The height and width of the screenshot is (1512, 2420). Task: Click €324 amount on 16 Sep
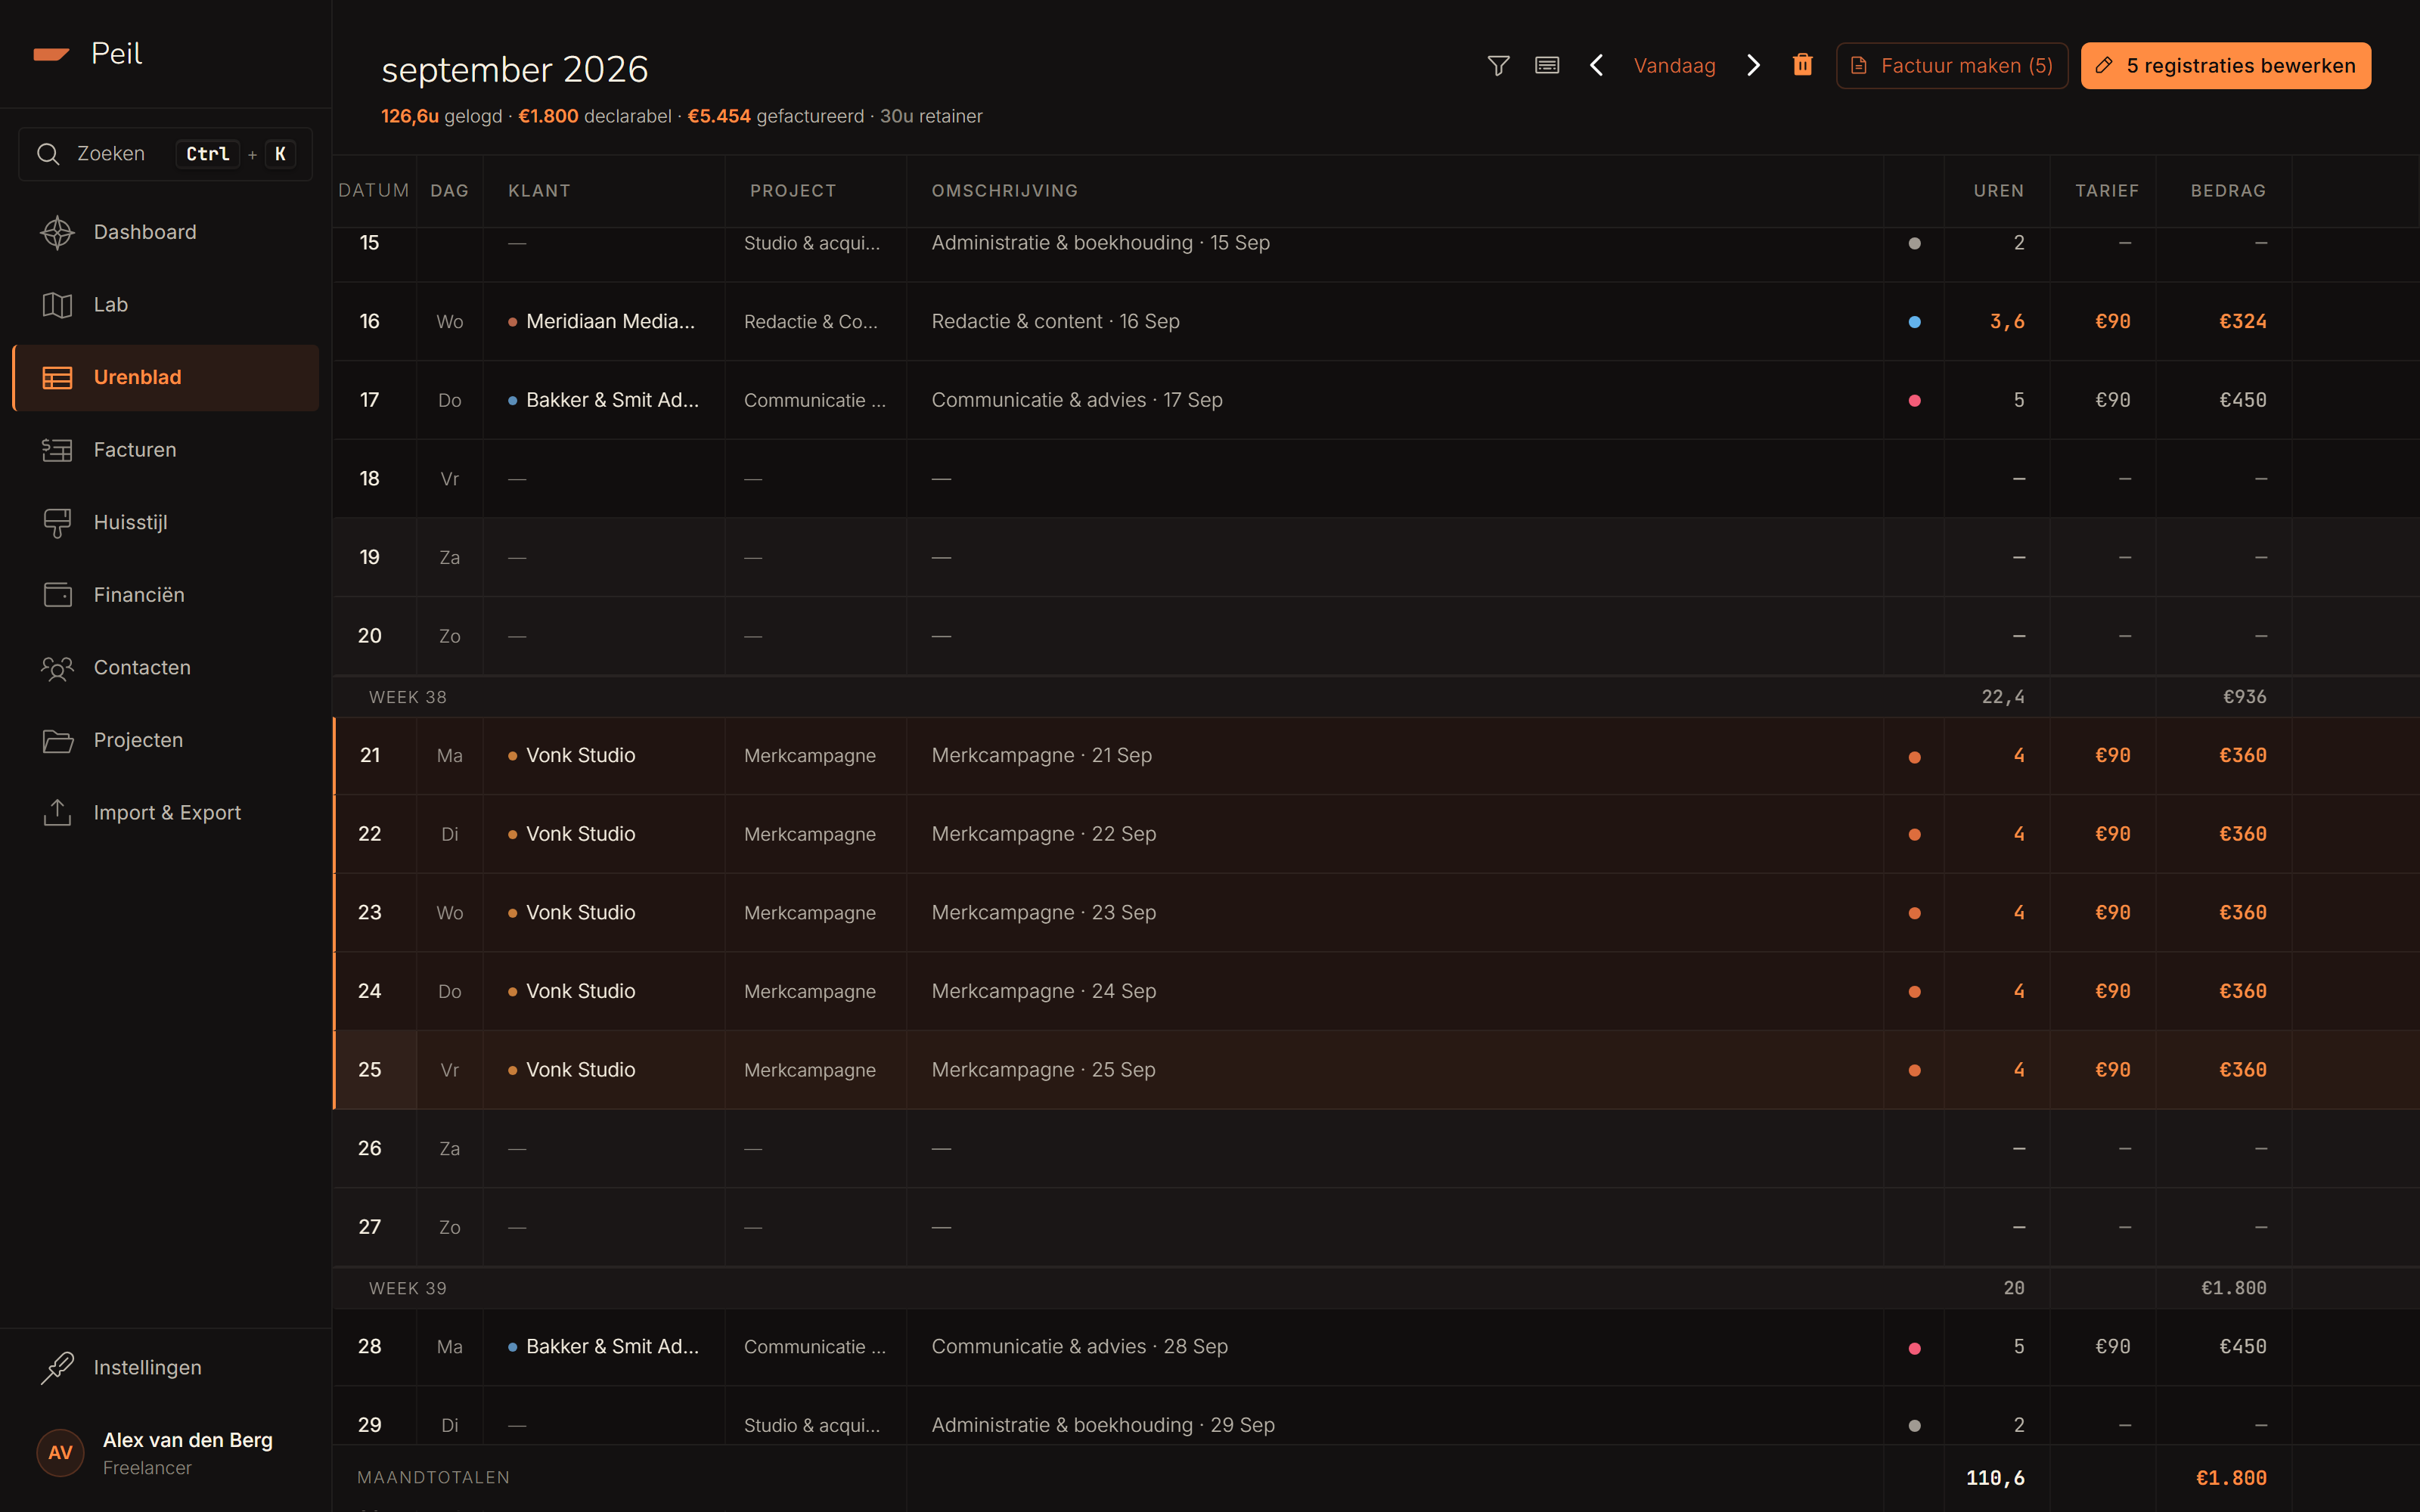[2242, 322]
